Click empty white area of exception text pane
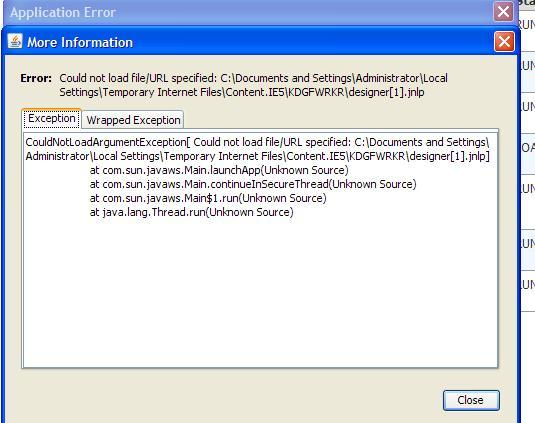The height and width of the screenshot is (423, 535). (259, 293)
